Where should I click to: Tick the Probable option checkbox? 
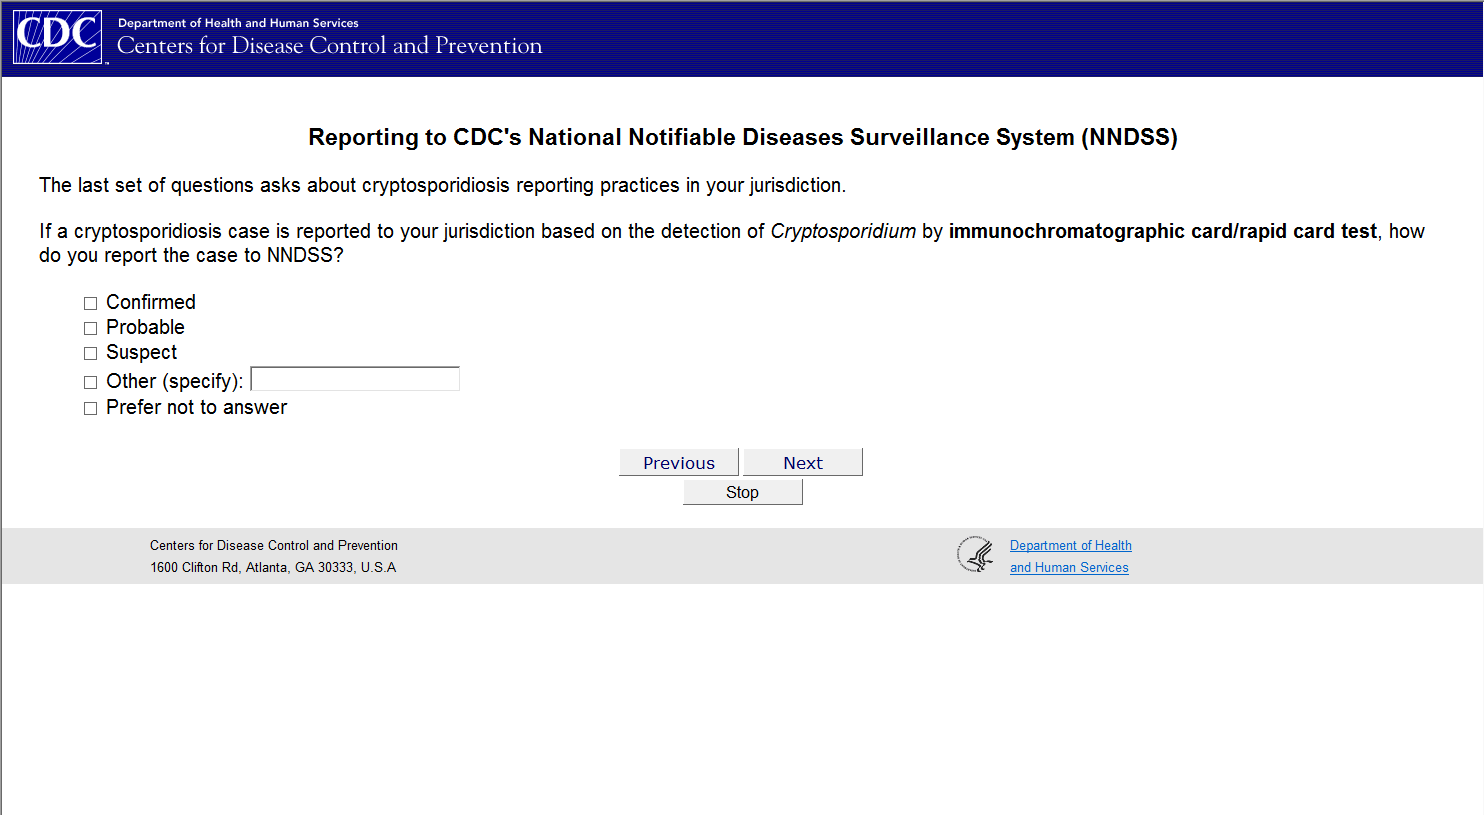[90, 328]
